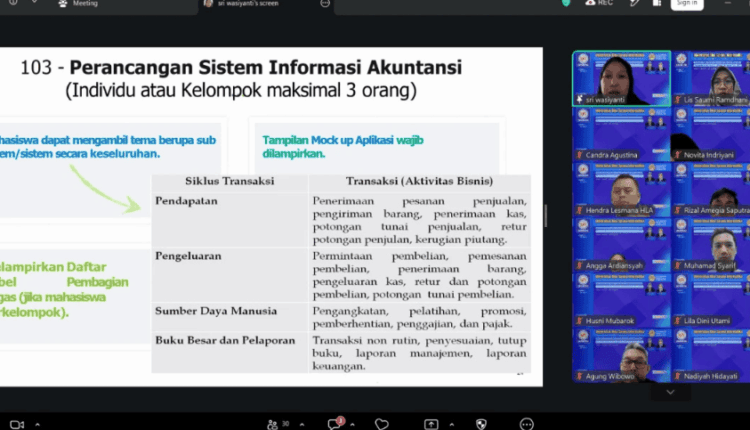
Task: Click the "Buku Besar dan Pelaporan" cell
Action: pos(230,353)
